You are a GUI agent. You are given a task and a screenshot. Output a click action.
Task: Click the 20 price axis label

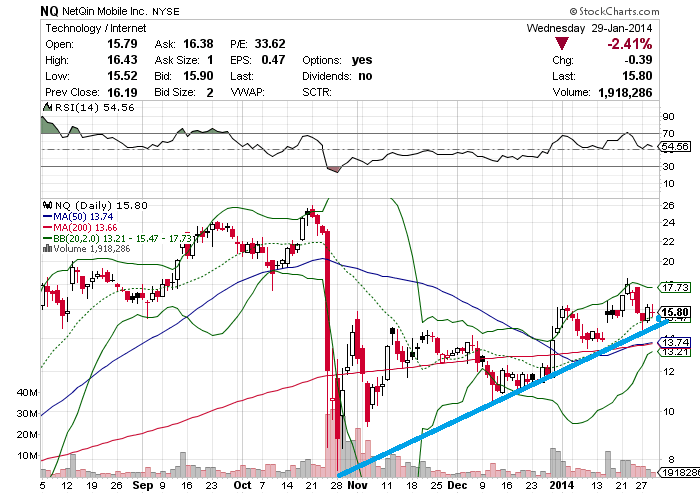pyautogui.click(x=668, y=262)
